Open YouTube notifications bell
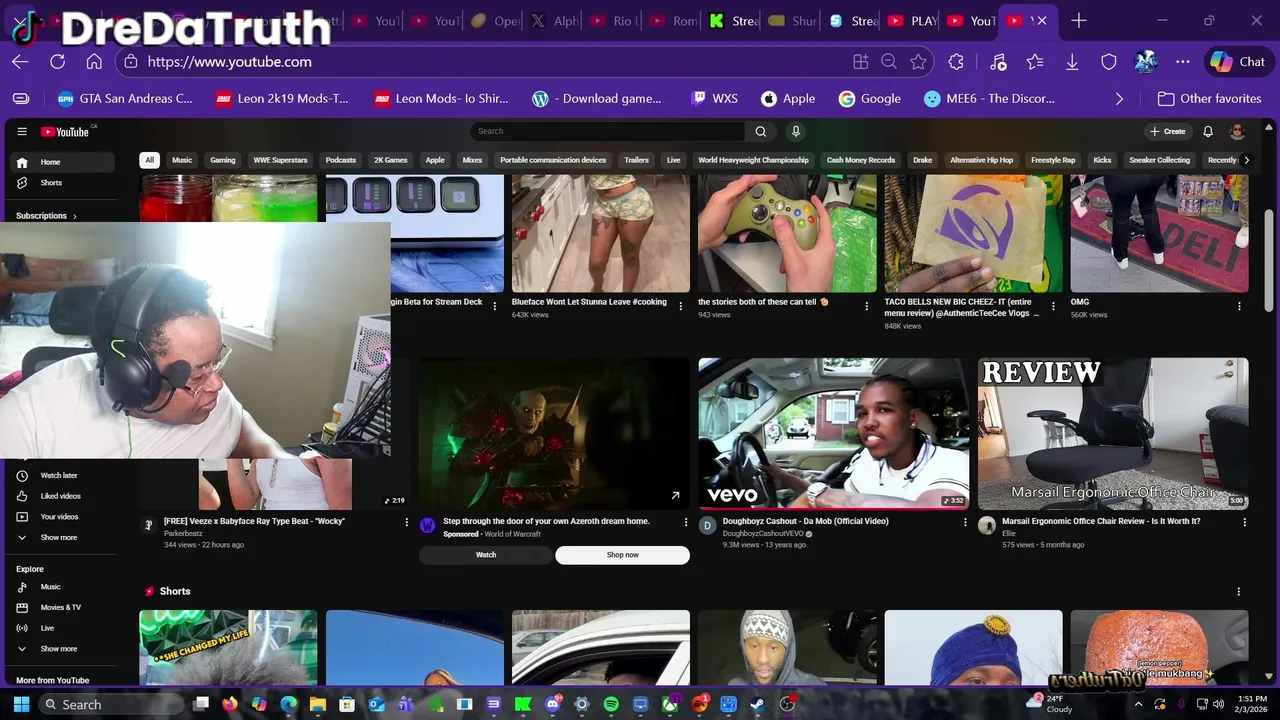This screenshot has height=720, width=1280. tap(1208, 131)
